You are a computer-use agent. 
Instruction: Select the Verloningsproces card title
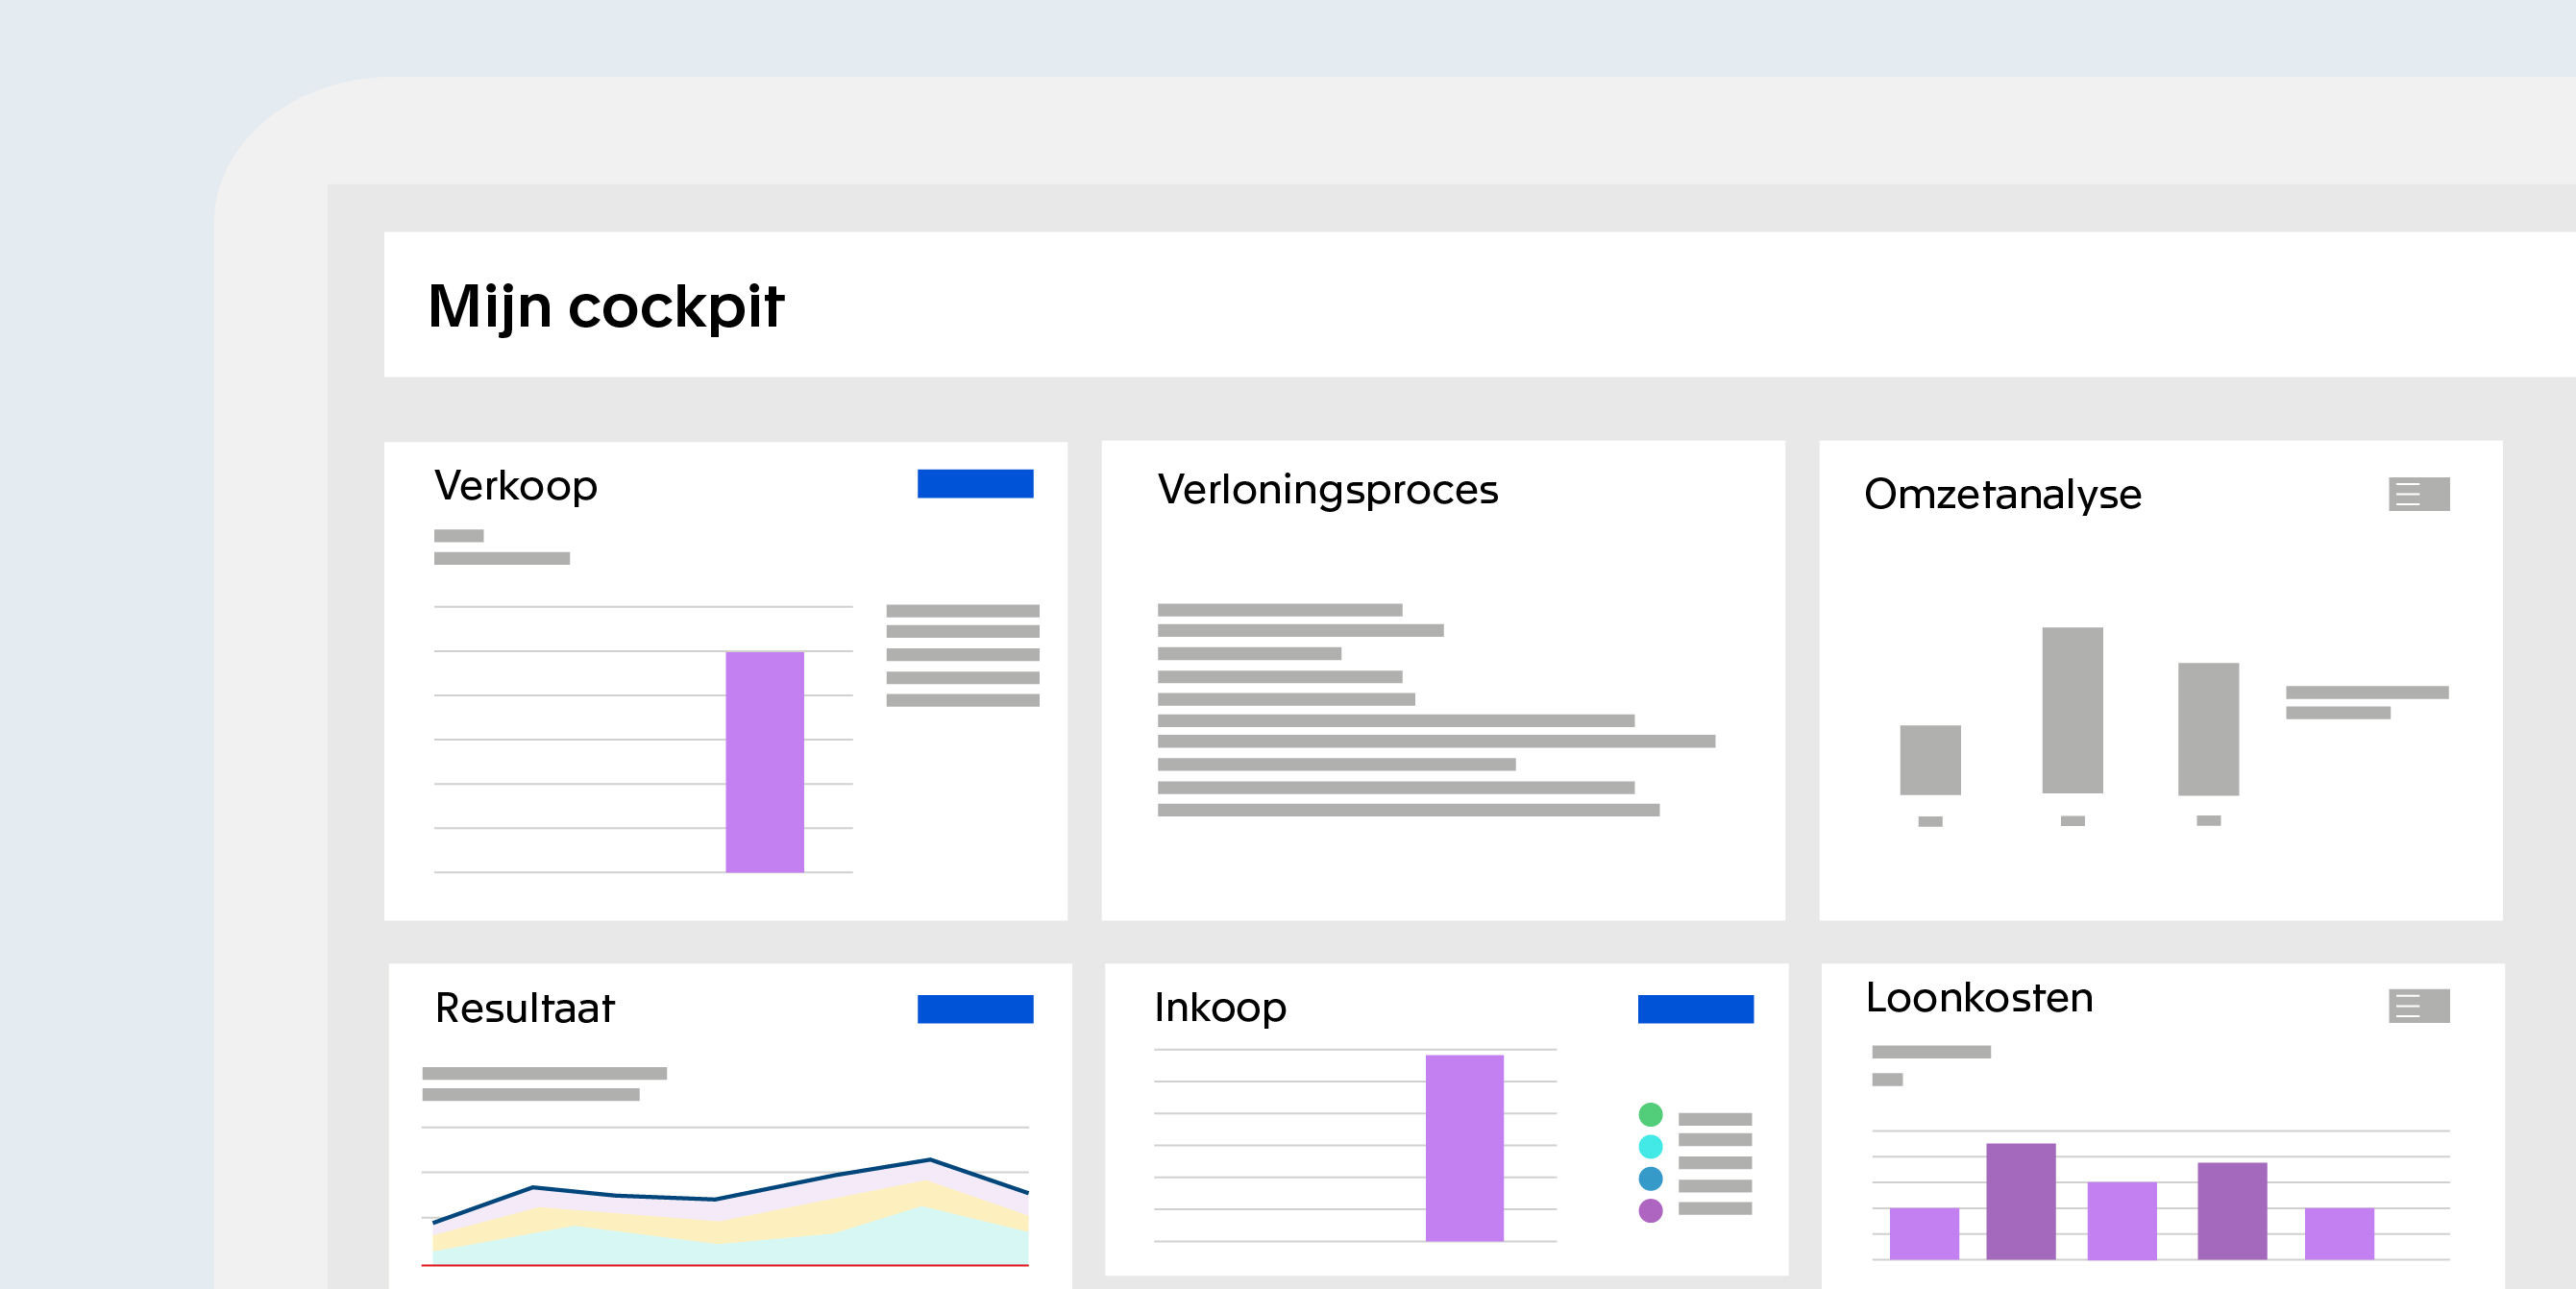click(1328, 490)
